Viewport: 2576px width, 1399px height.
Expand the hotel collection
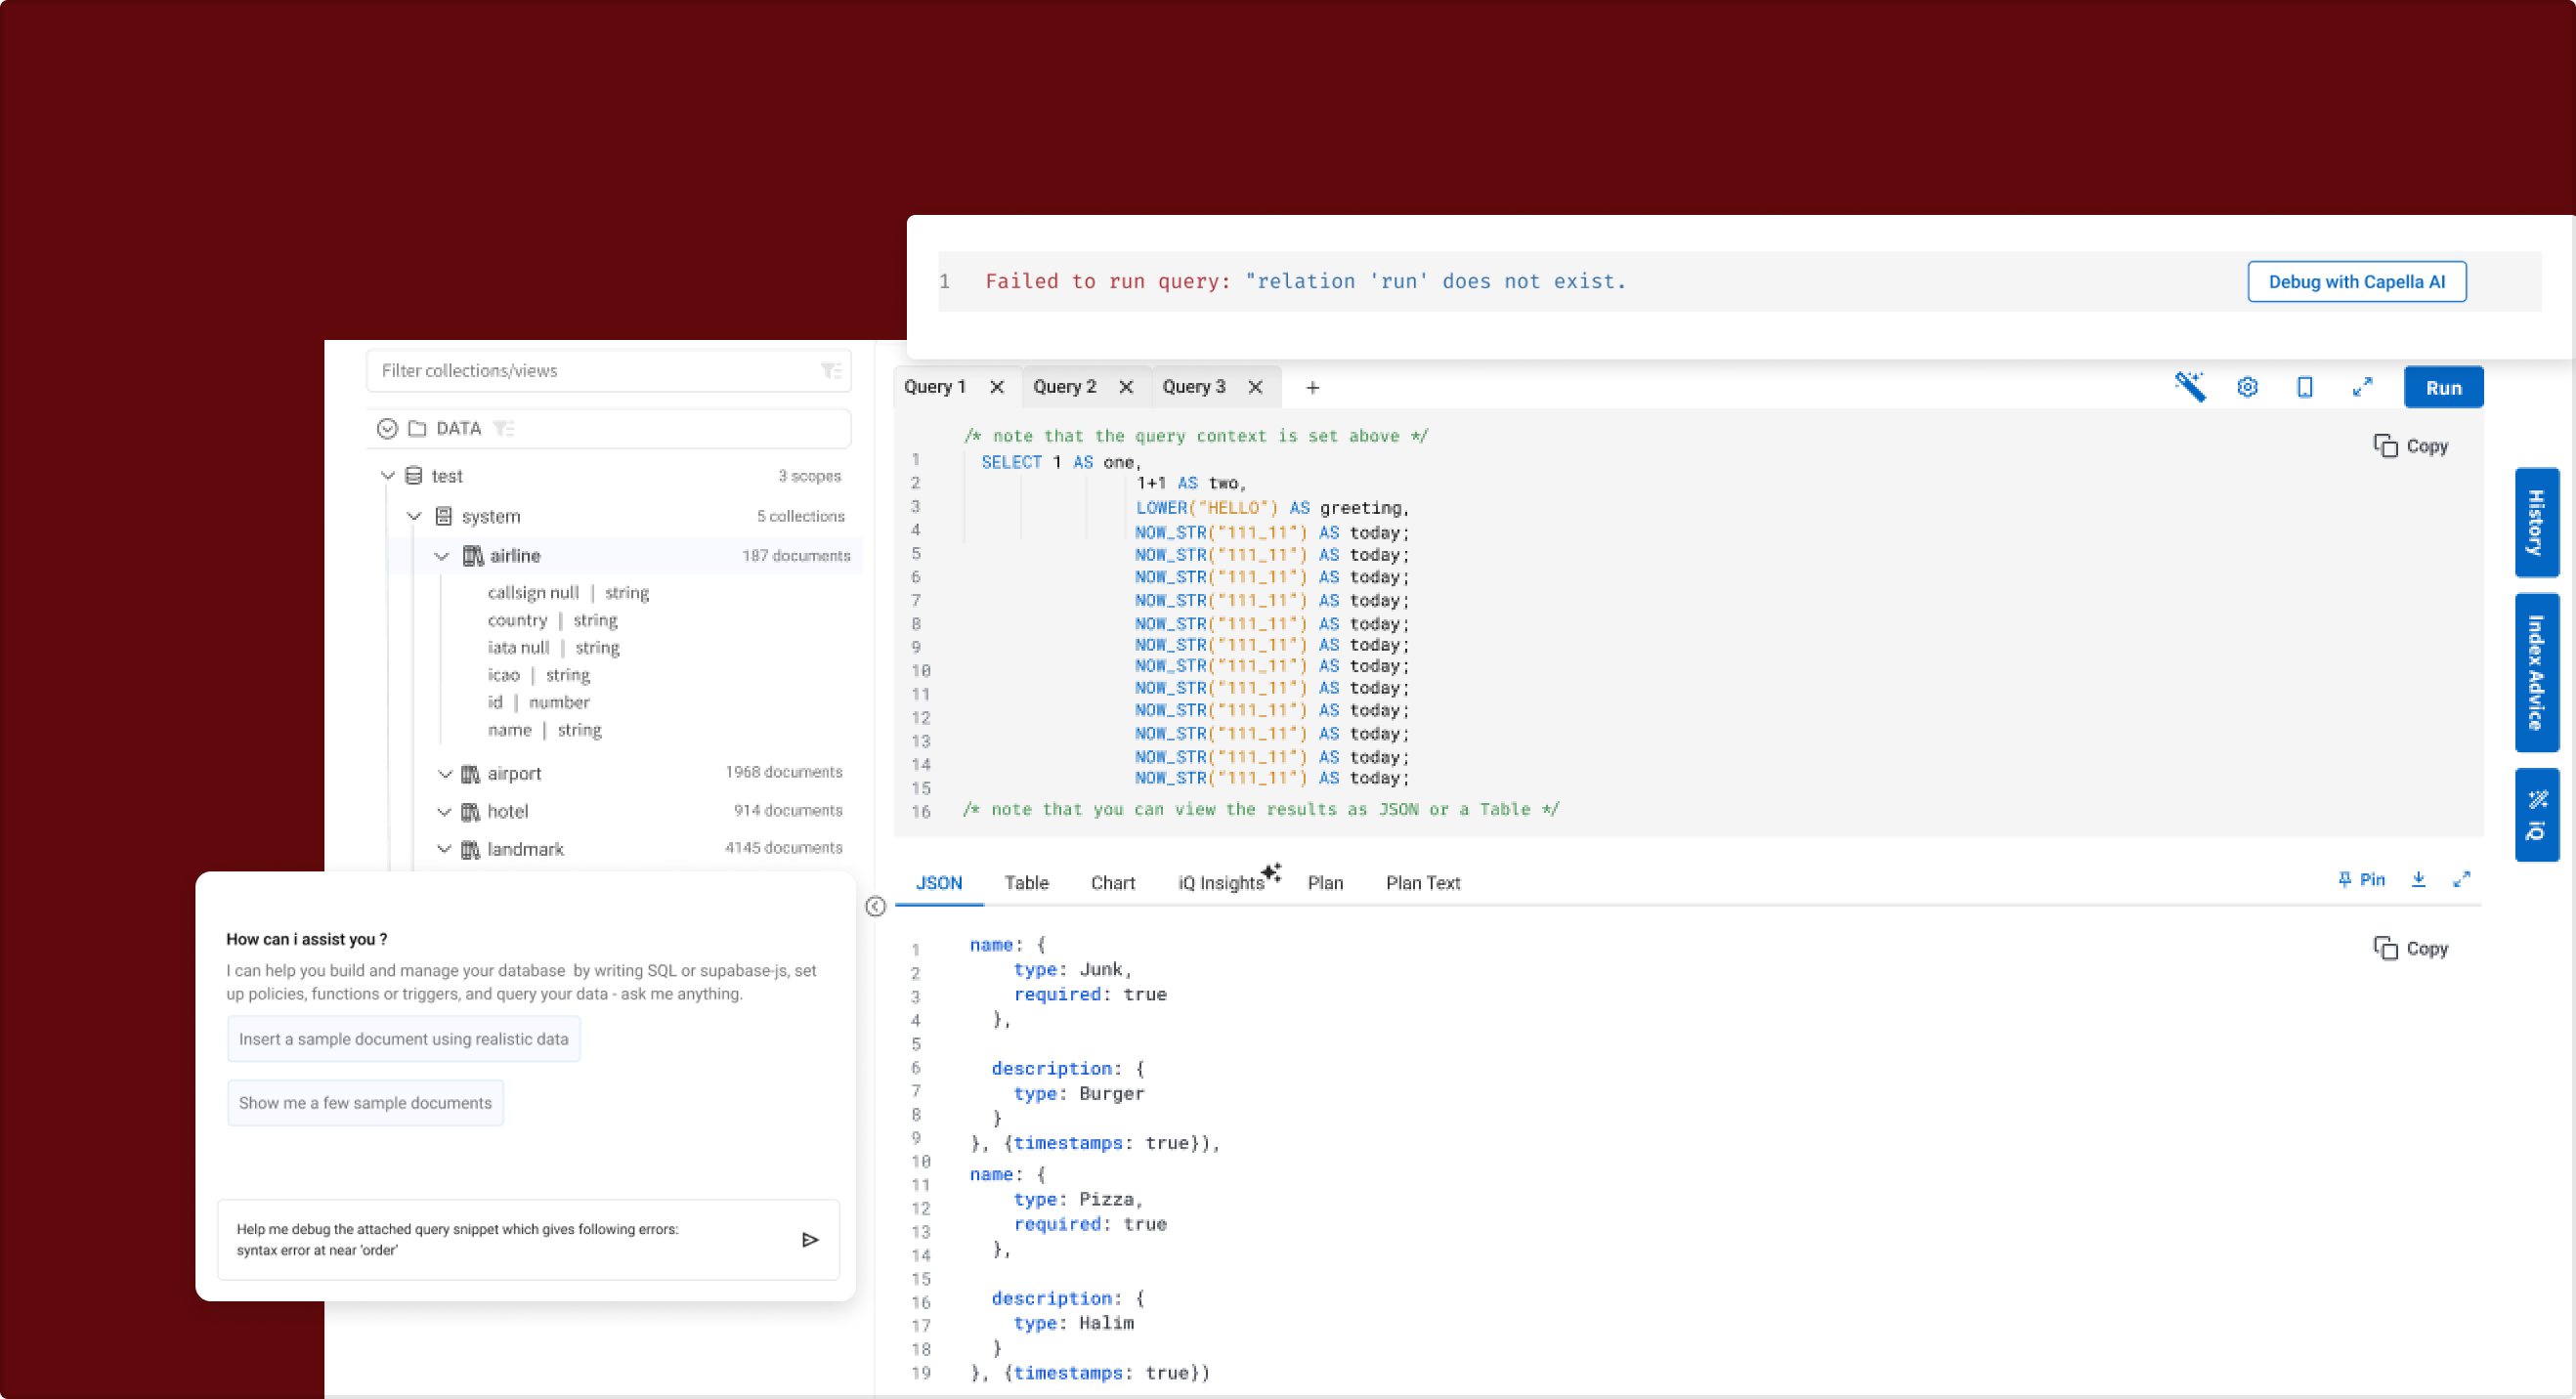click(x=444, y=812)
